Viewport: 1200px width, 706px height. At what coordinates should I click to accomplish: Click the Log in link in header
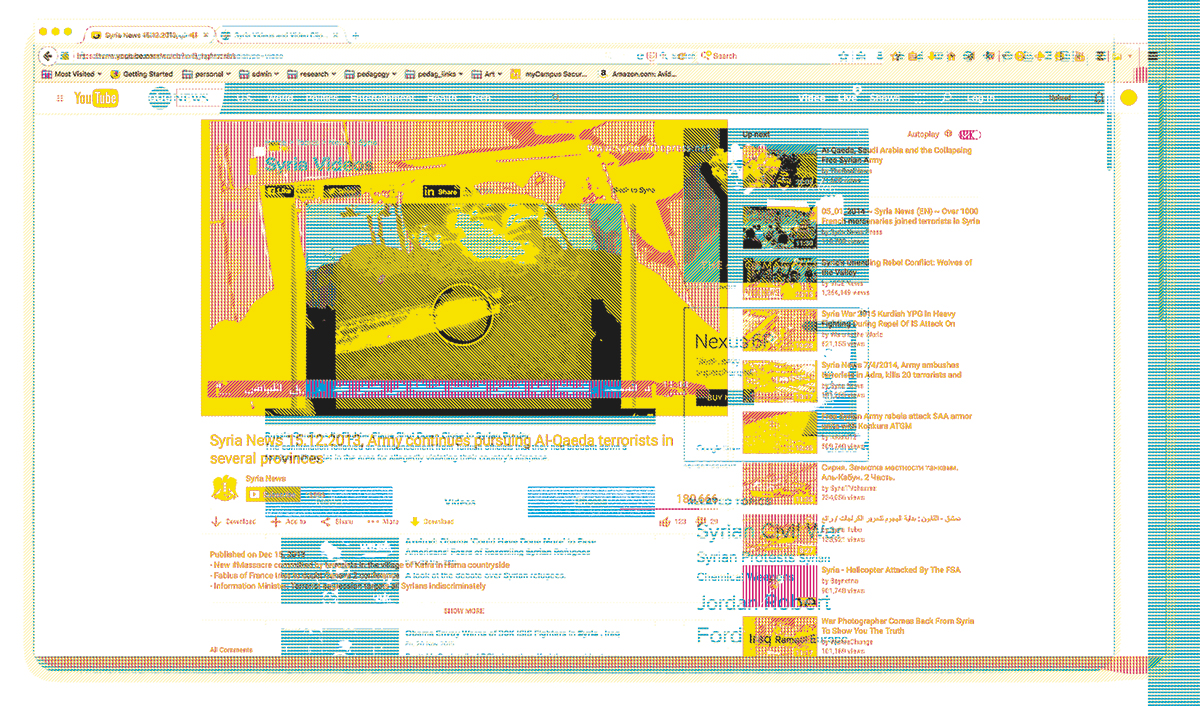[981, 98]
